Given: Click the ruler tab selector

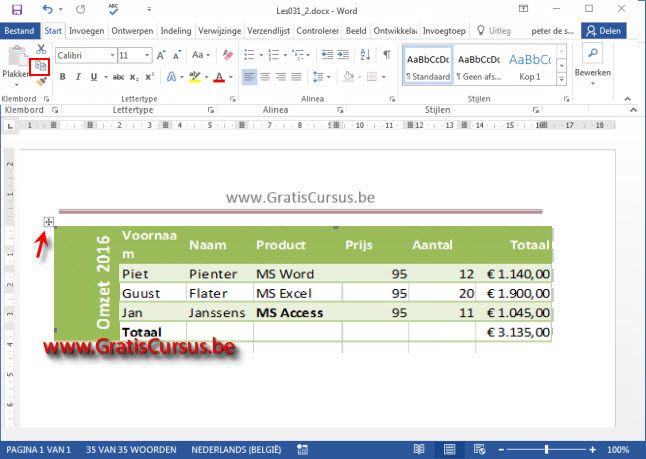Looking at the screenshot, I should click(10, 126).
